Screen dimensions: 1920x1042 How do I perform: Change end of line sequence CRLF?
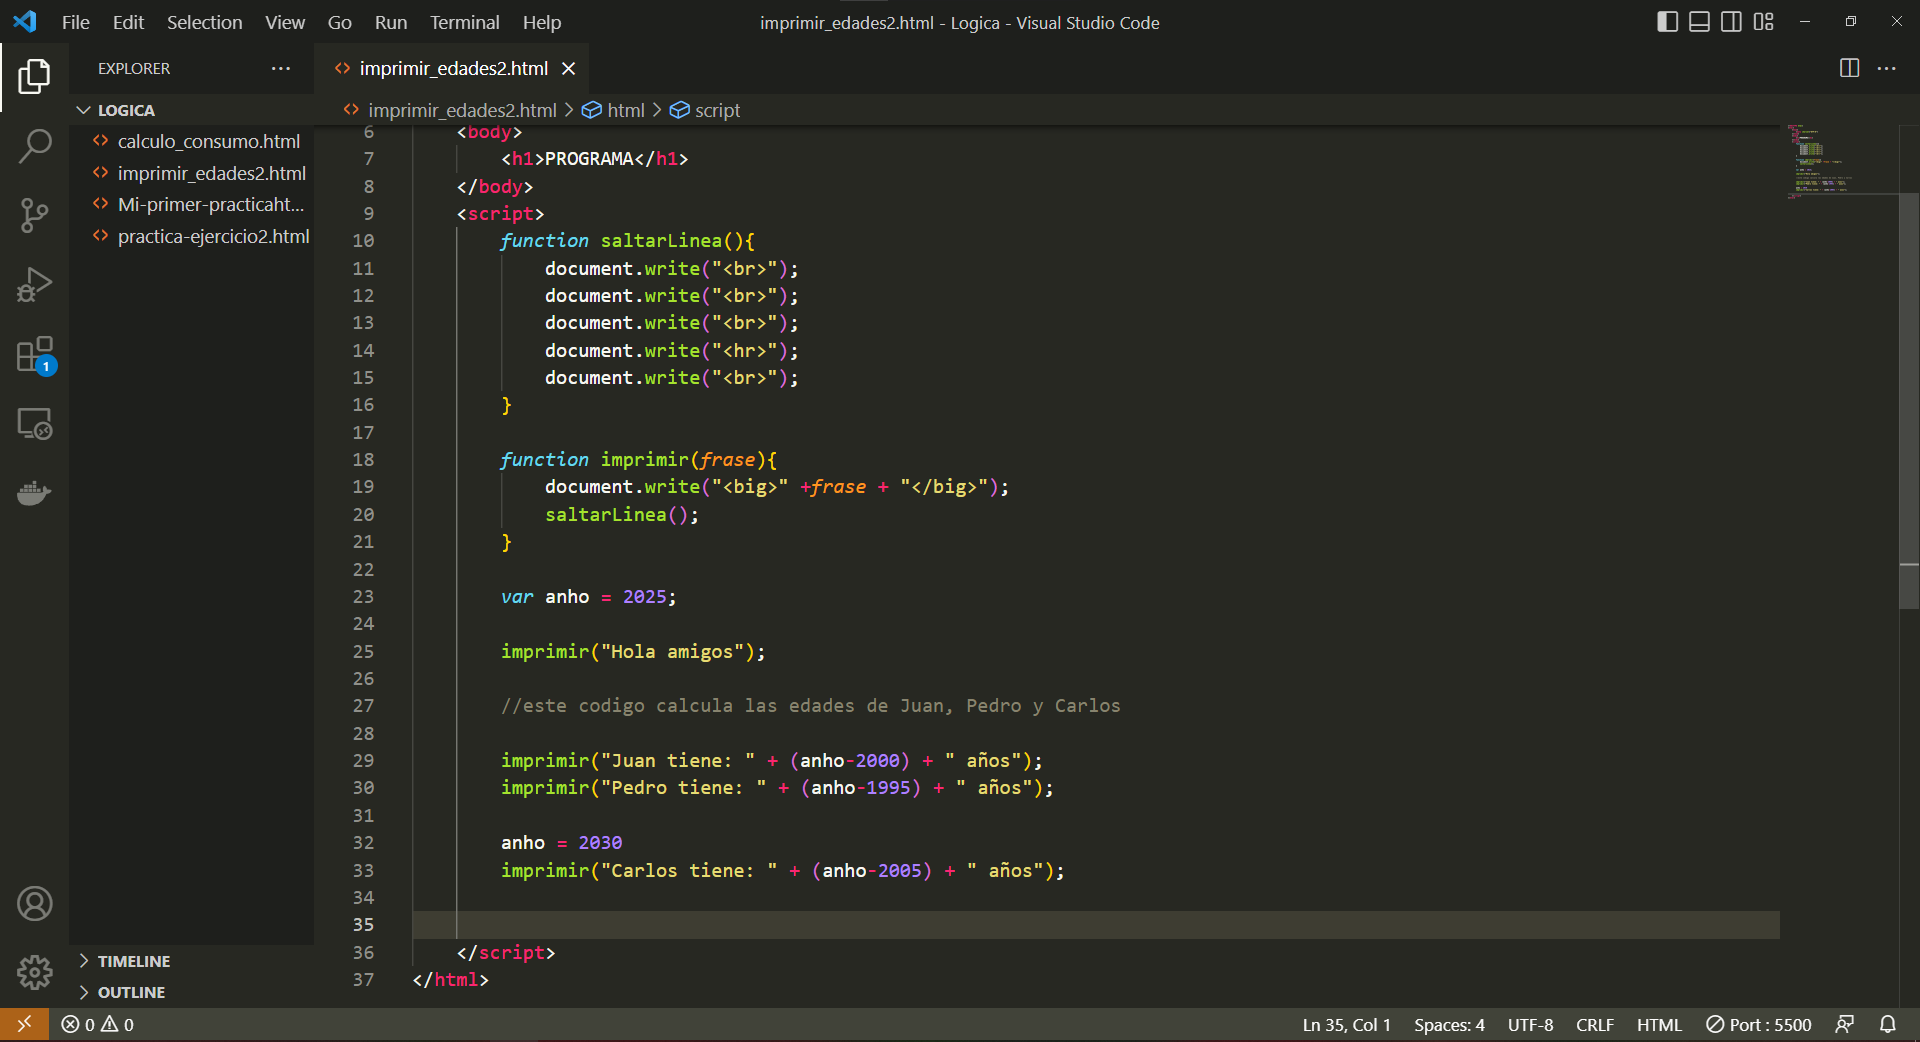(x=1595, y=1025)
